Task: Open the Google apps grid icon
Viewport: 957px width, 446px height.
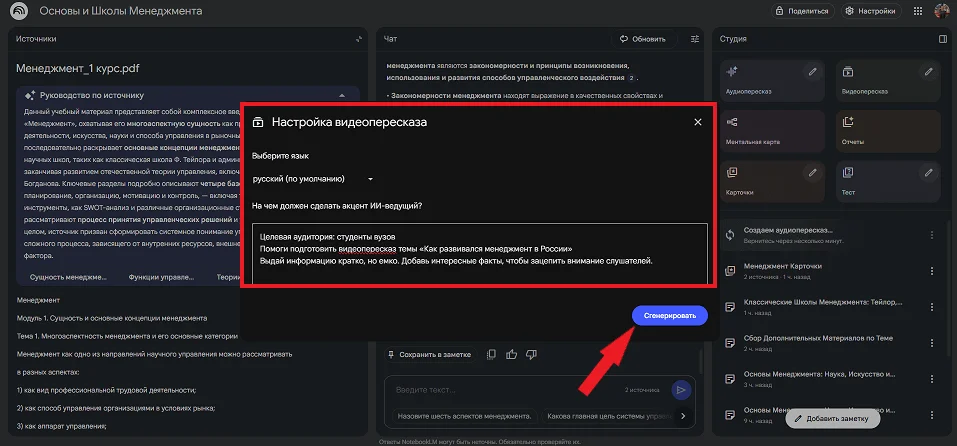Action: coord(918,11)
